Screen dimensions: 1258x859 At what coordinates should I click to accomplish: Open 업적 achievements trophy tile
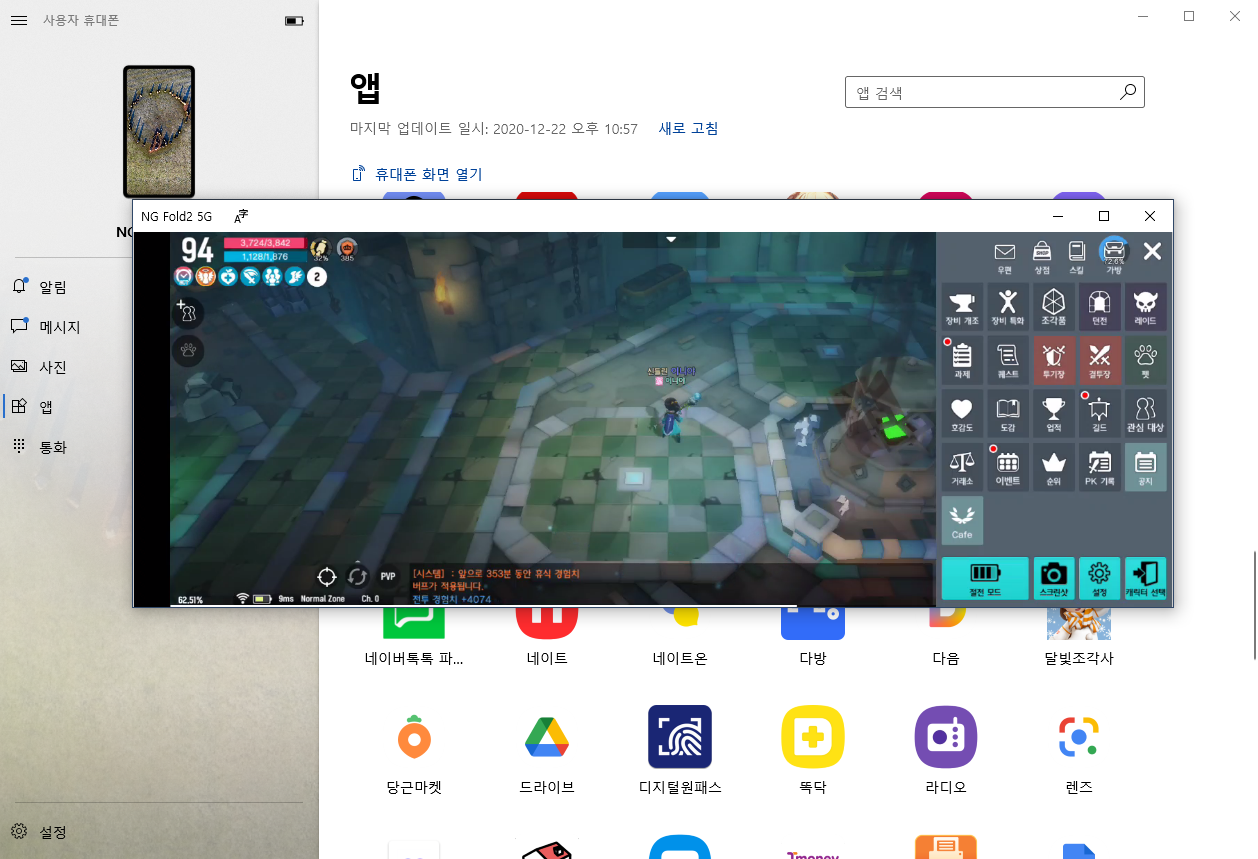coord(1054,414)
